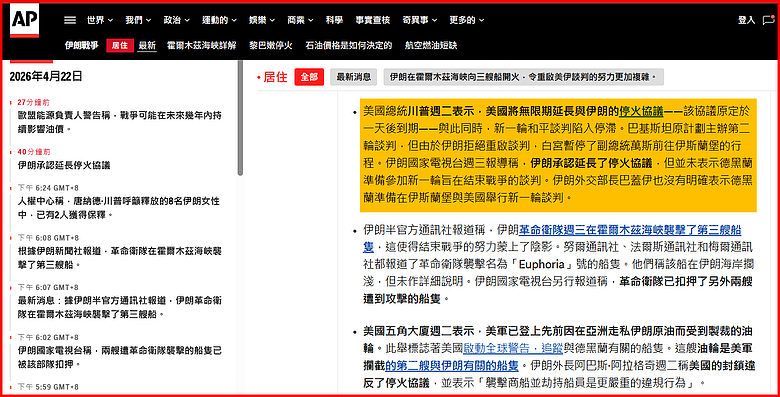Switch to the 最新 tab
780x397 pixels.
pos(147,45)
